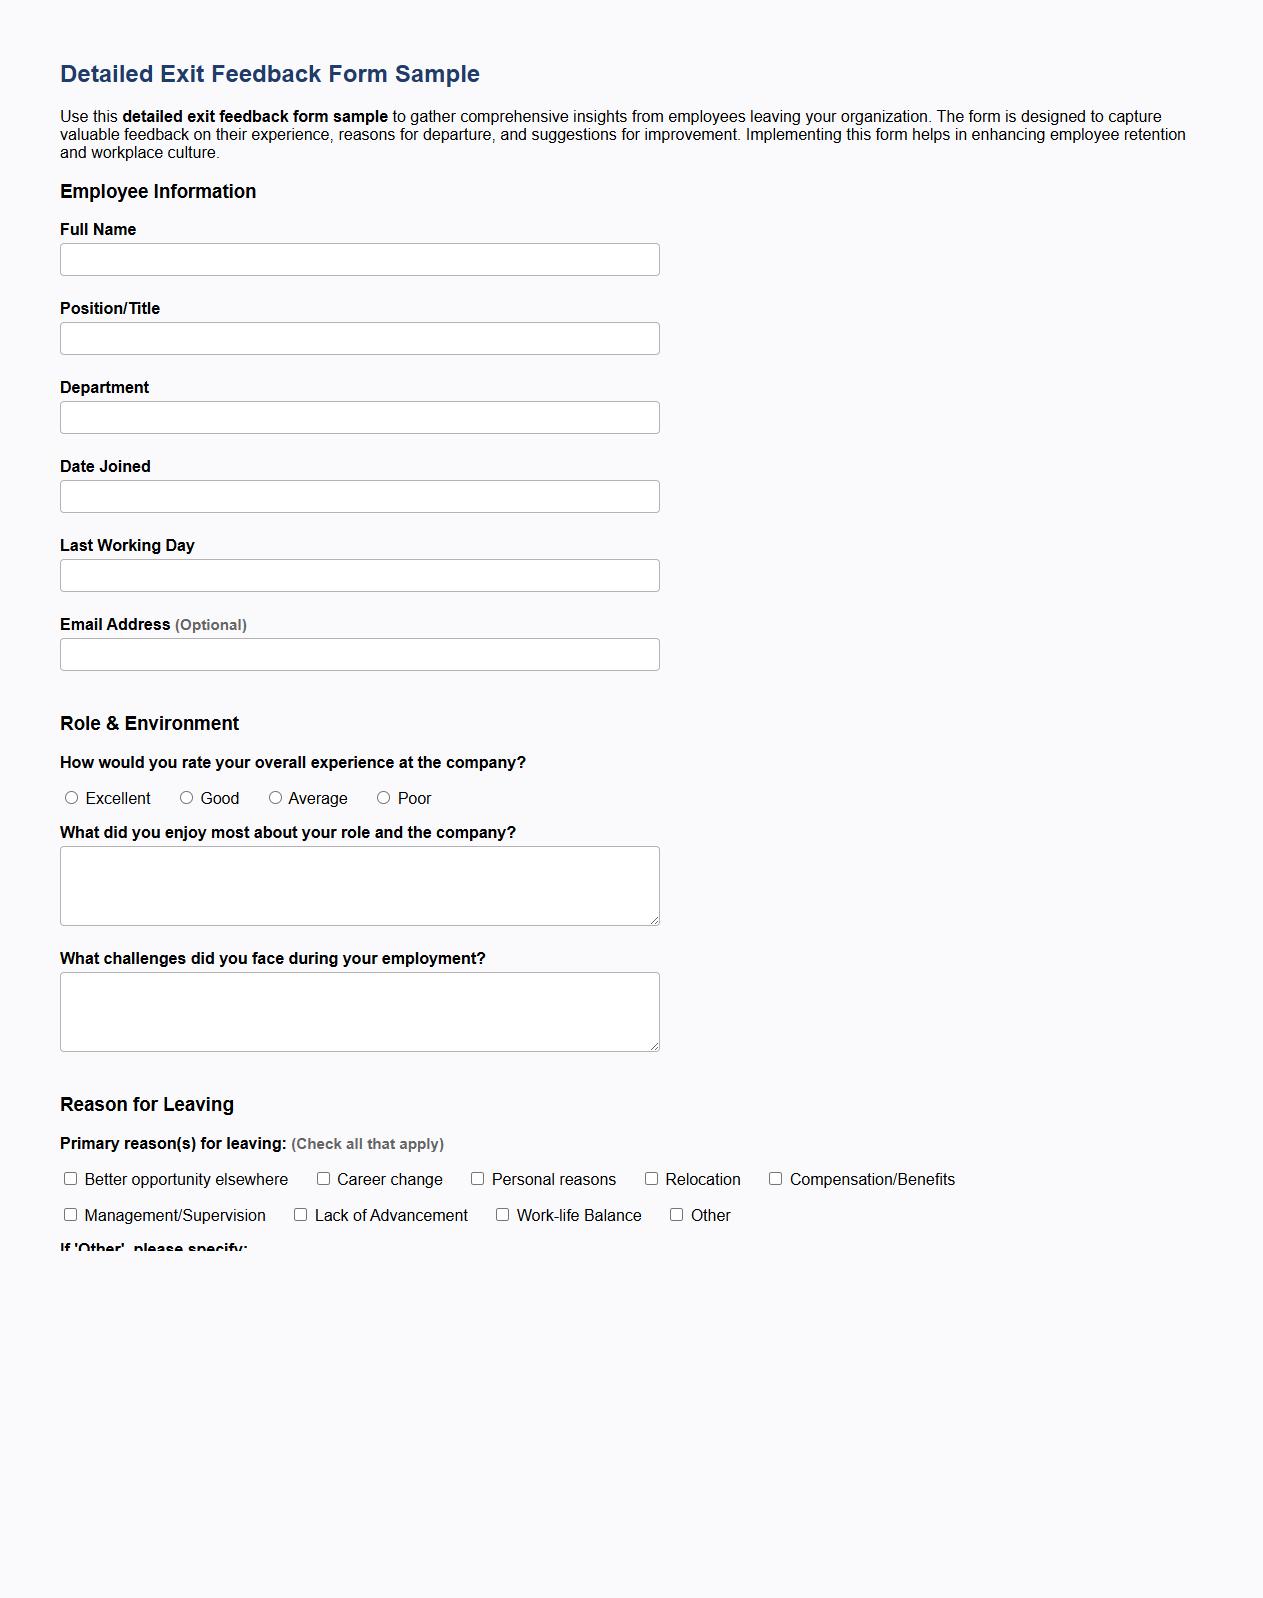Click the challenges faced text area
The width and height of the screenshot is (1263, 1598).
click(x=359, y=1011)
